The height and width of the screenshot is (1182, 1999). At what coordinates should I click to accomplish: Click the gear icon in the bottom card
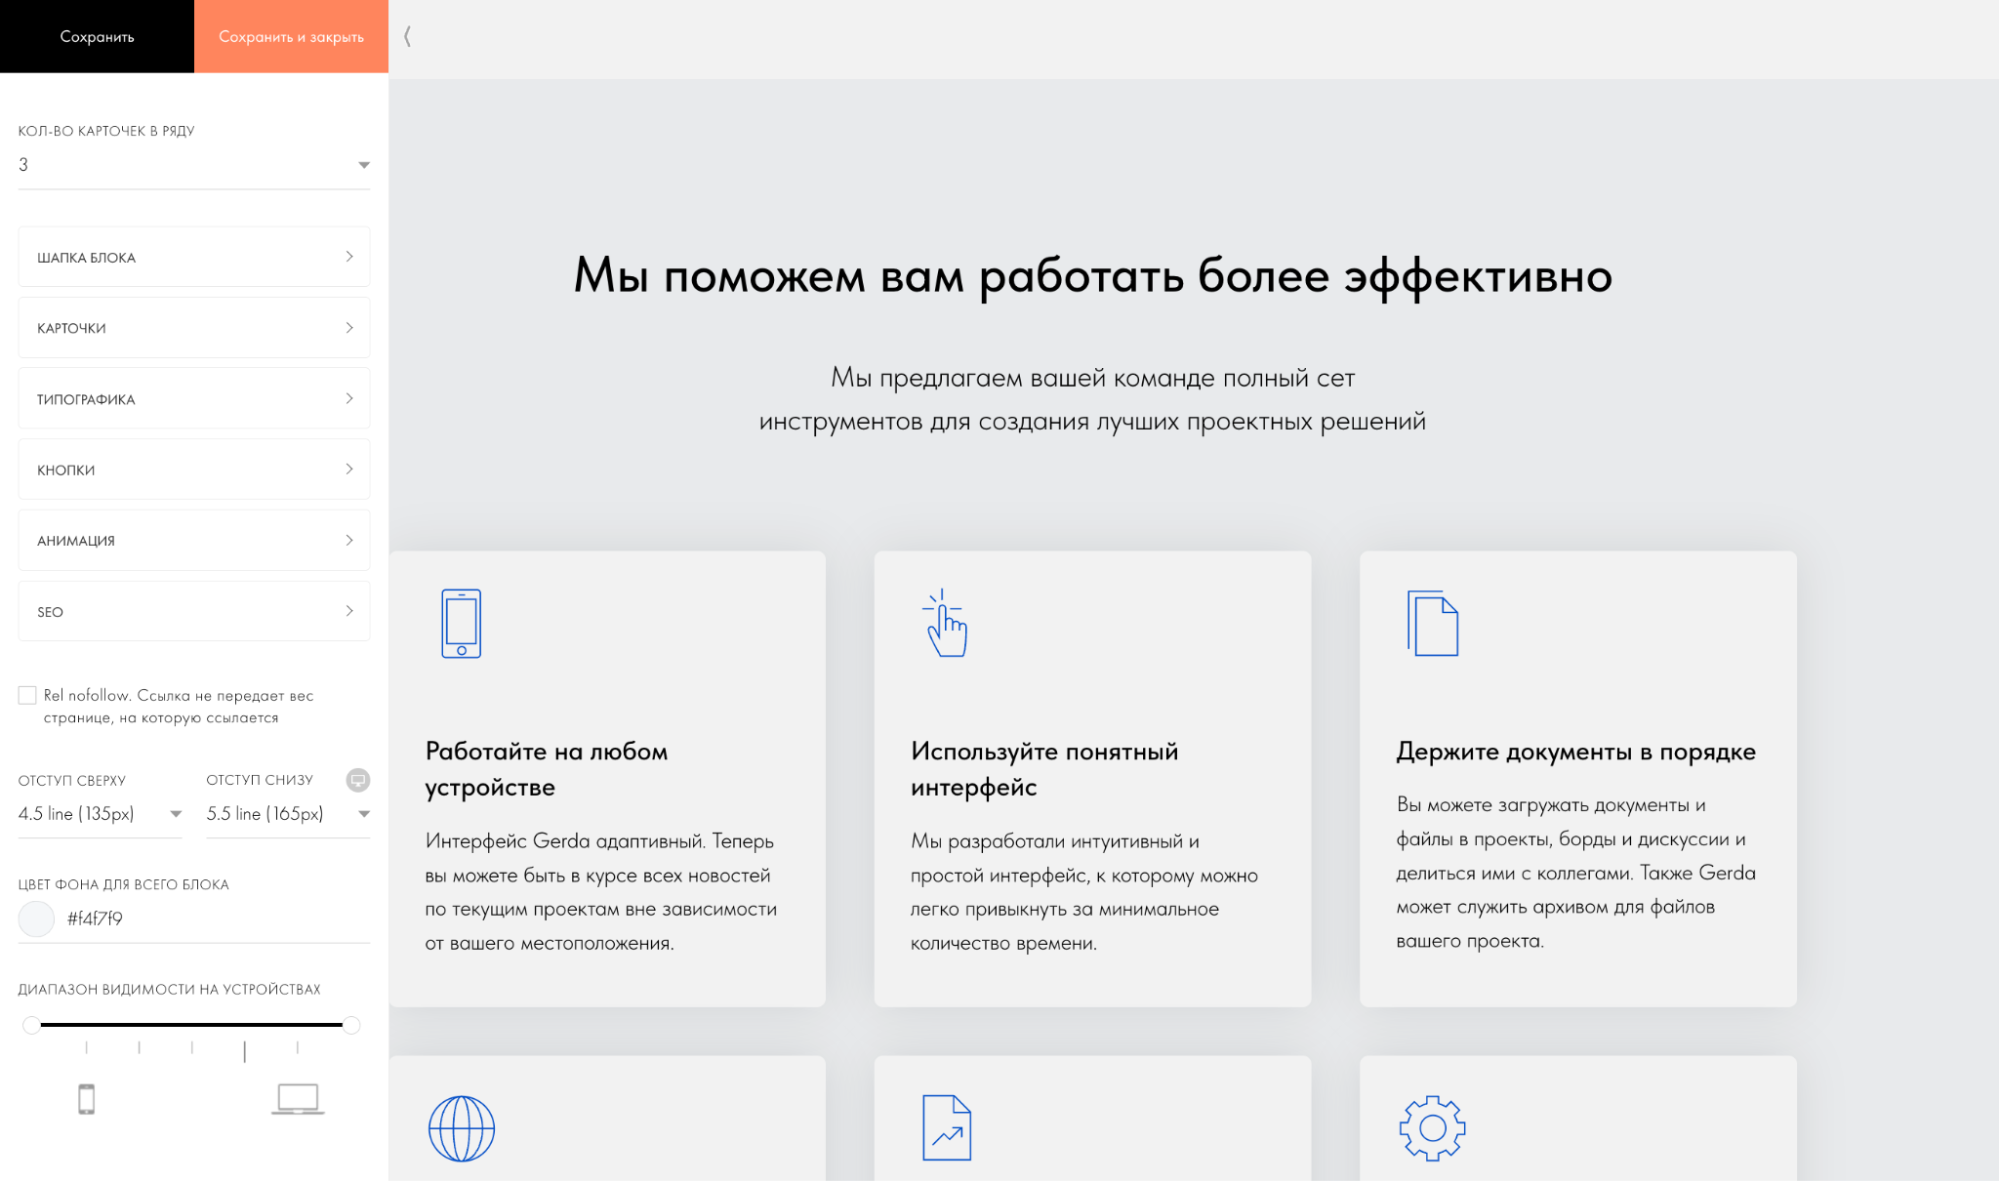point(1432,1128)
